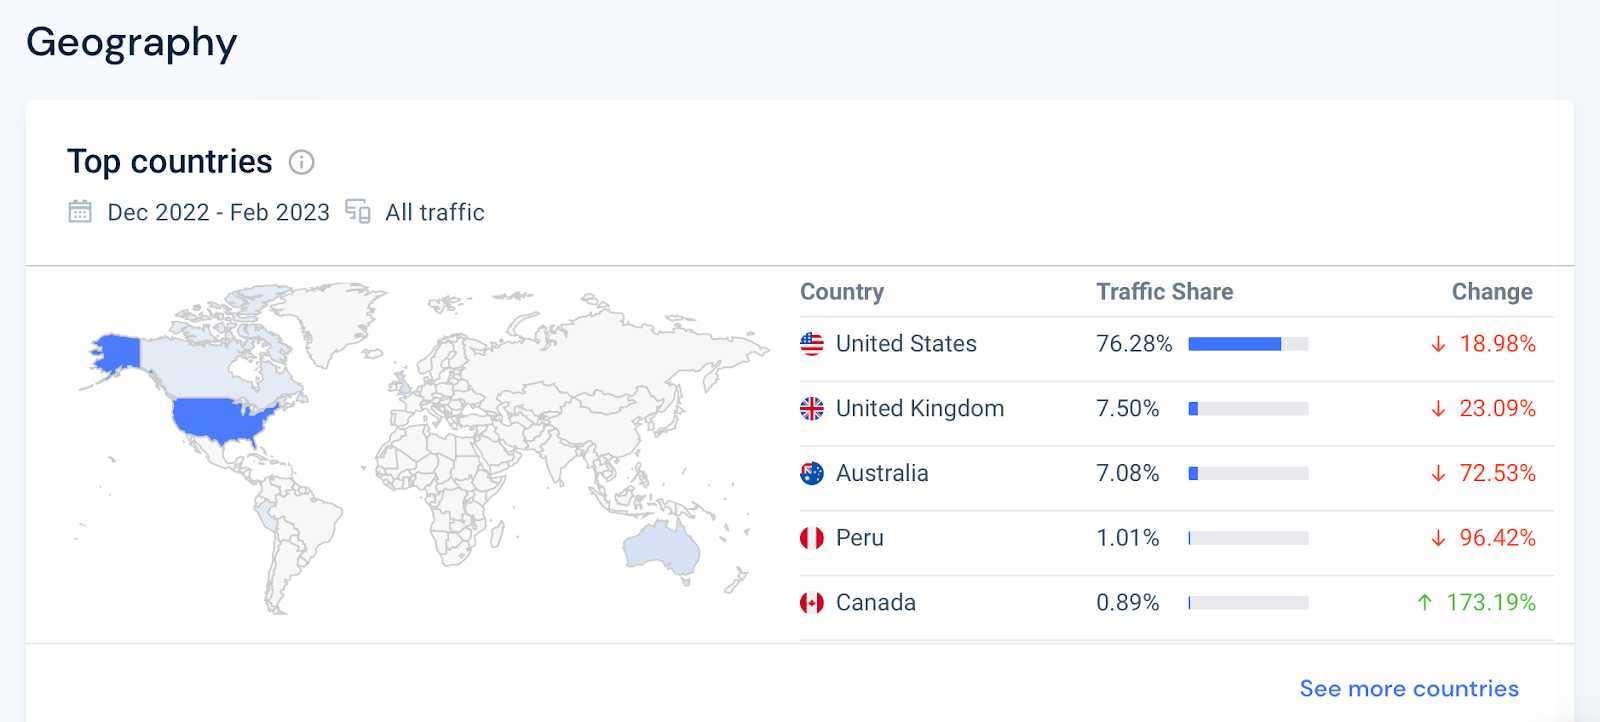Select the Dec 2022 - Feb 2023 date range
The height and width of the screenshot is (722, 1600).
pyautogui.click(x=218, y=213)
